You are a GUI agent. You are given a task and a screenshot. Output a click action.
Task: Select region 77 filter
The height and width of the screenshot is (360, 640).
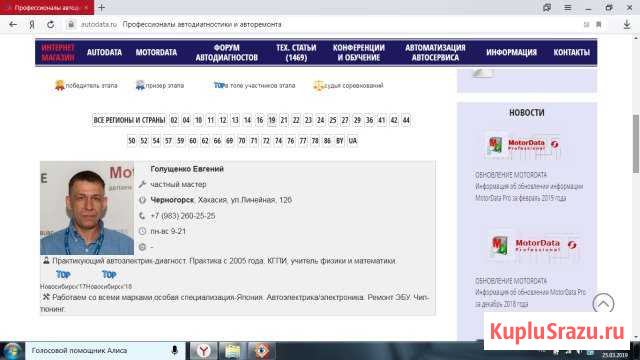click(x=302, y=140)
